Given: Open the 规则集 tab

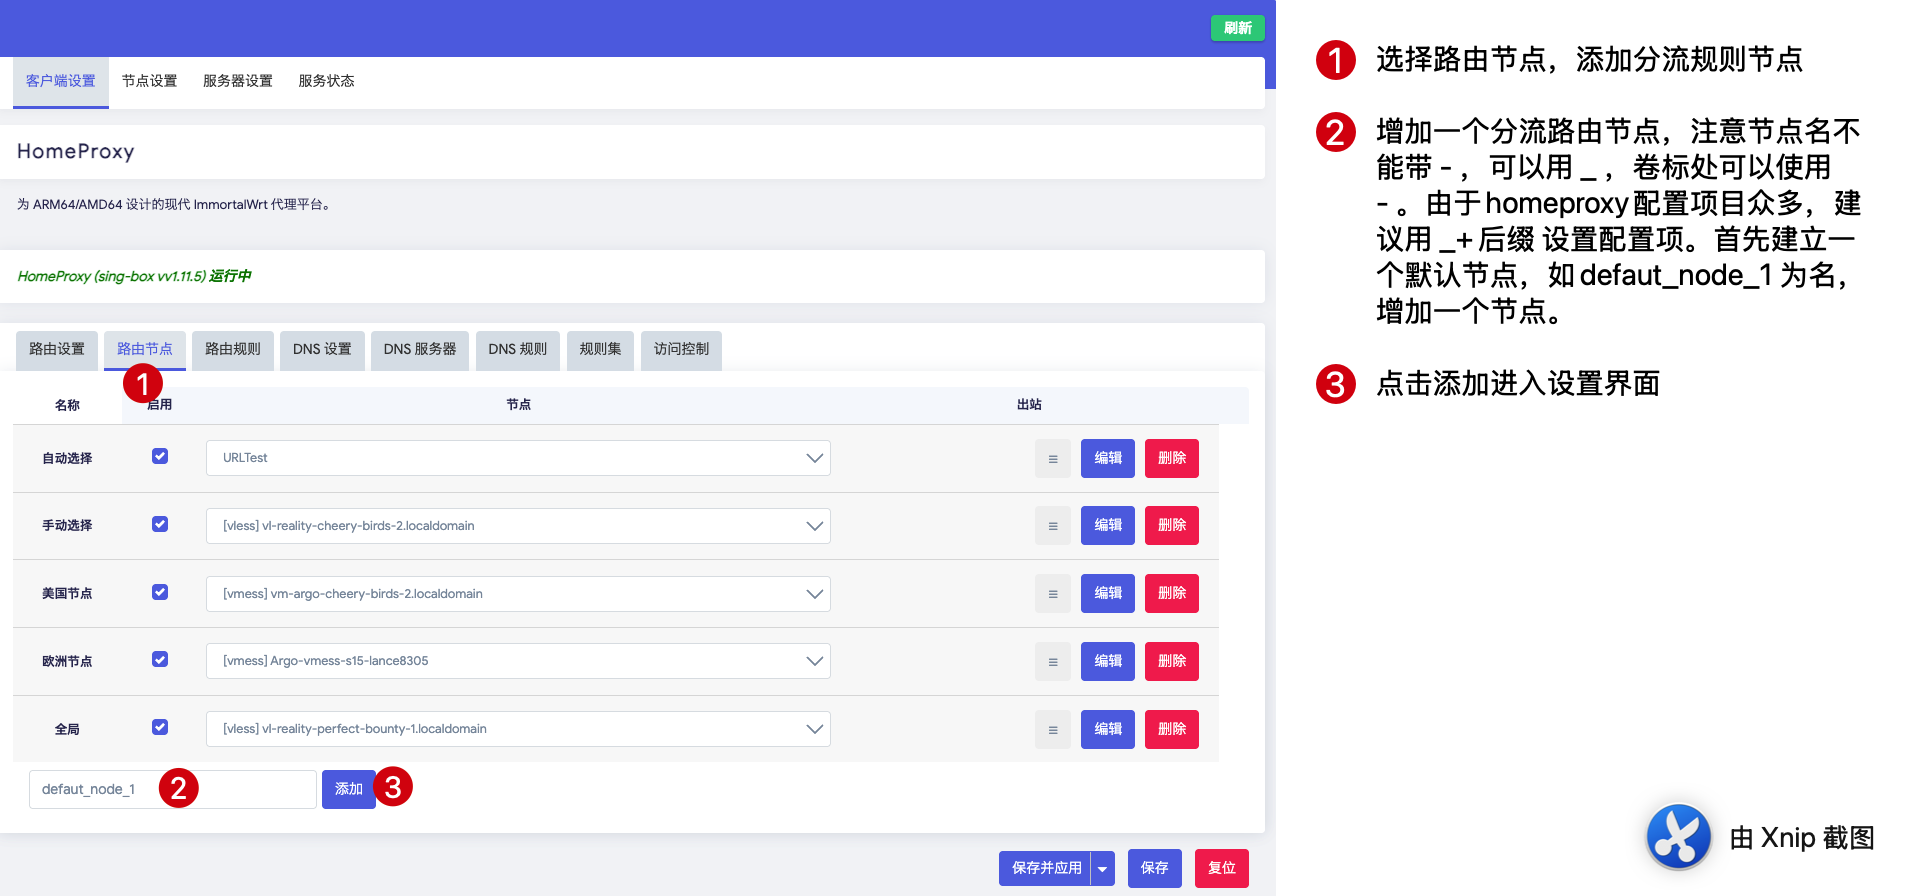Looking at the screenshot, I should click(x=600, y=349).
